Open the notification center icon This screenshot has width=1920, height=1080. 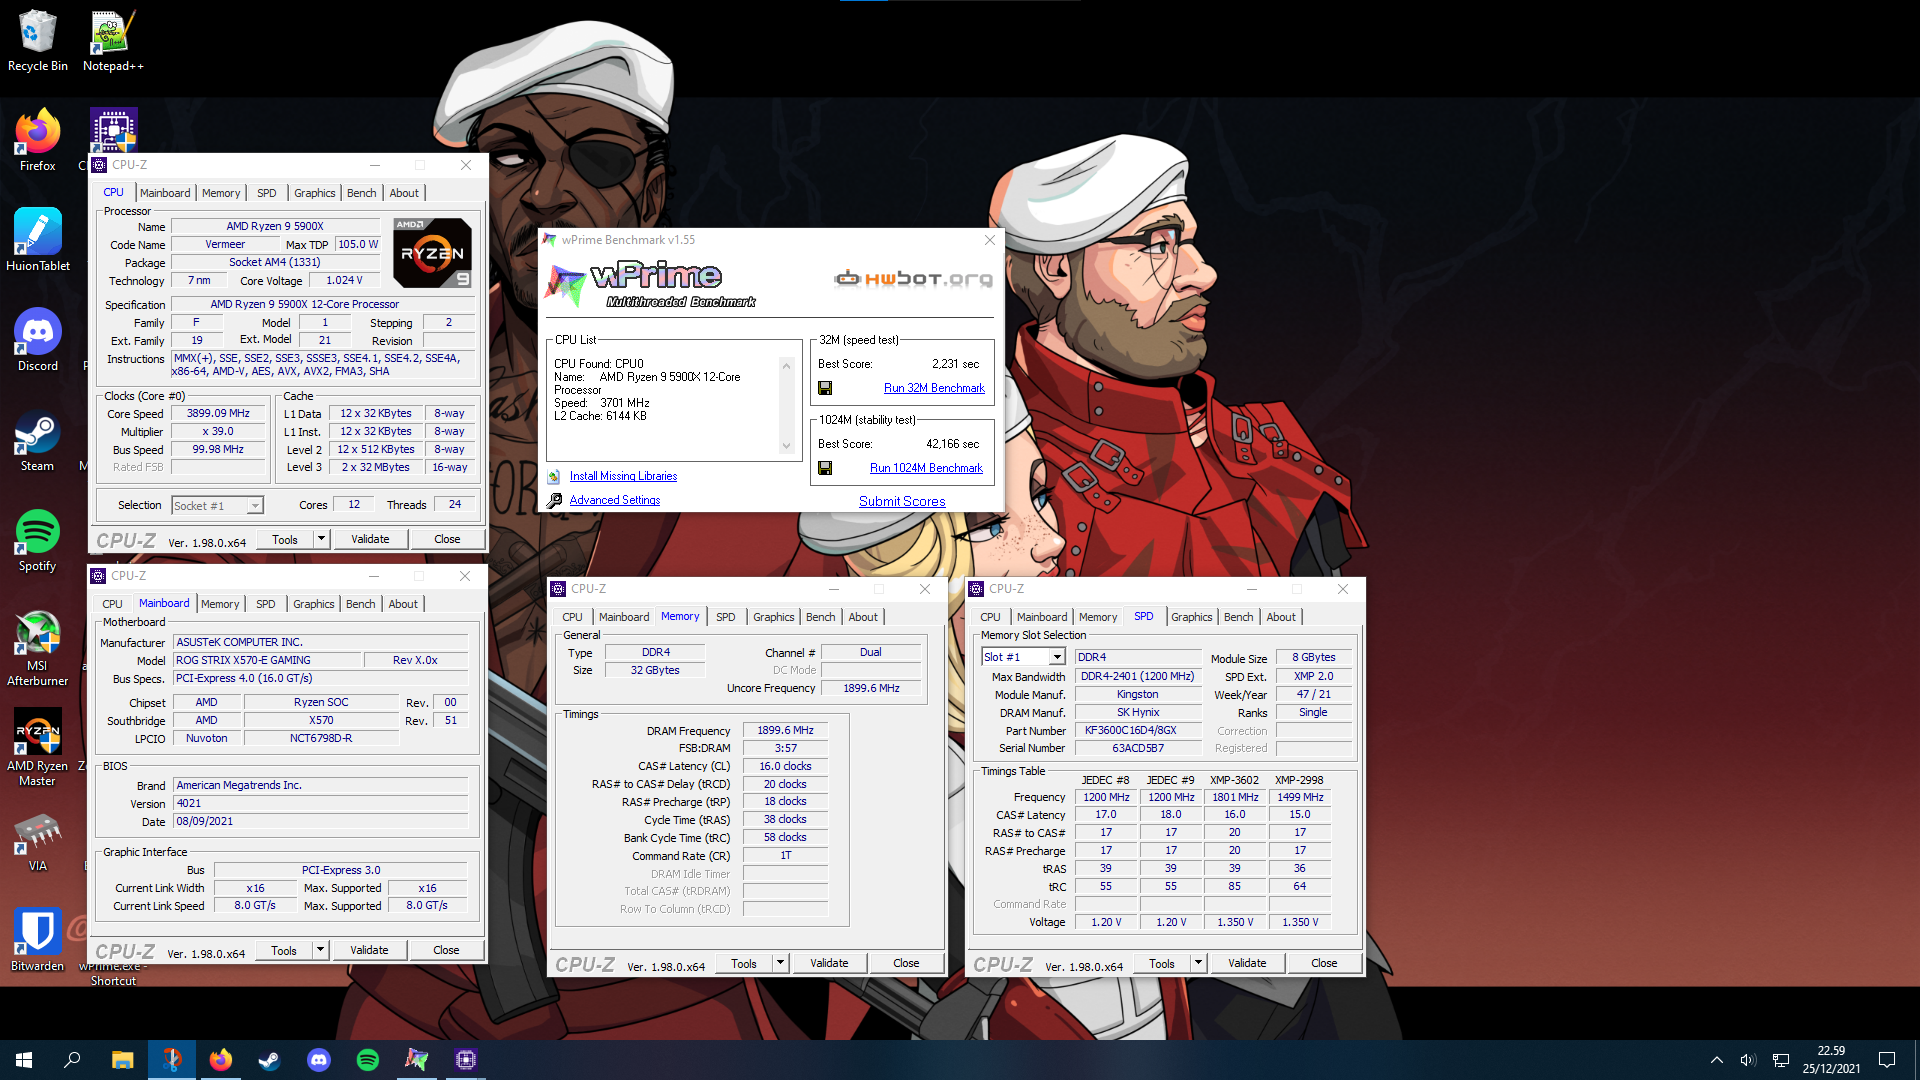tap(1886, 1060)
